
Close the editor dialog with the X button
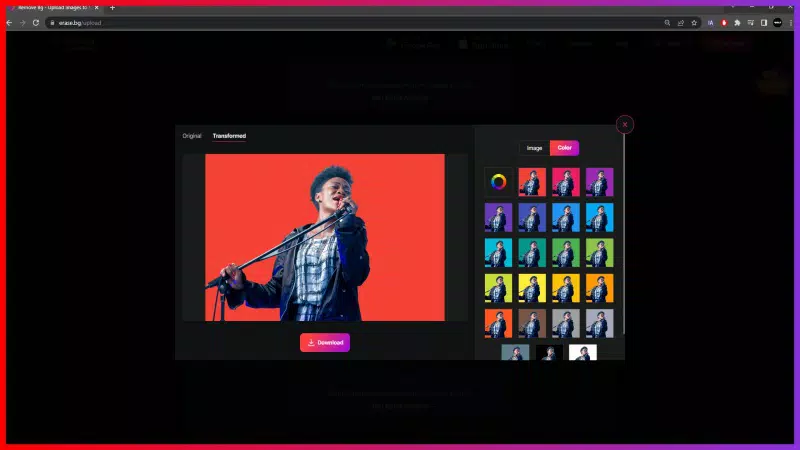[x=624, y=124]
